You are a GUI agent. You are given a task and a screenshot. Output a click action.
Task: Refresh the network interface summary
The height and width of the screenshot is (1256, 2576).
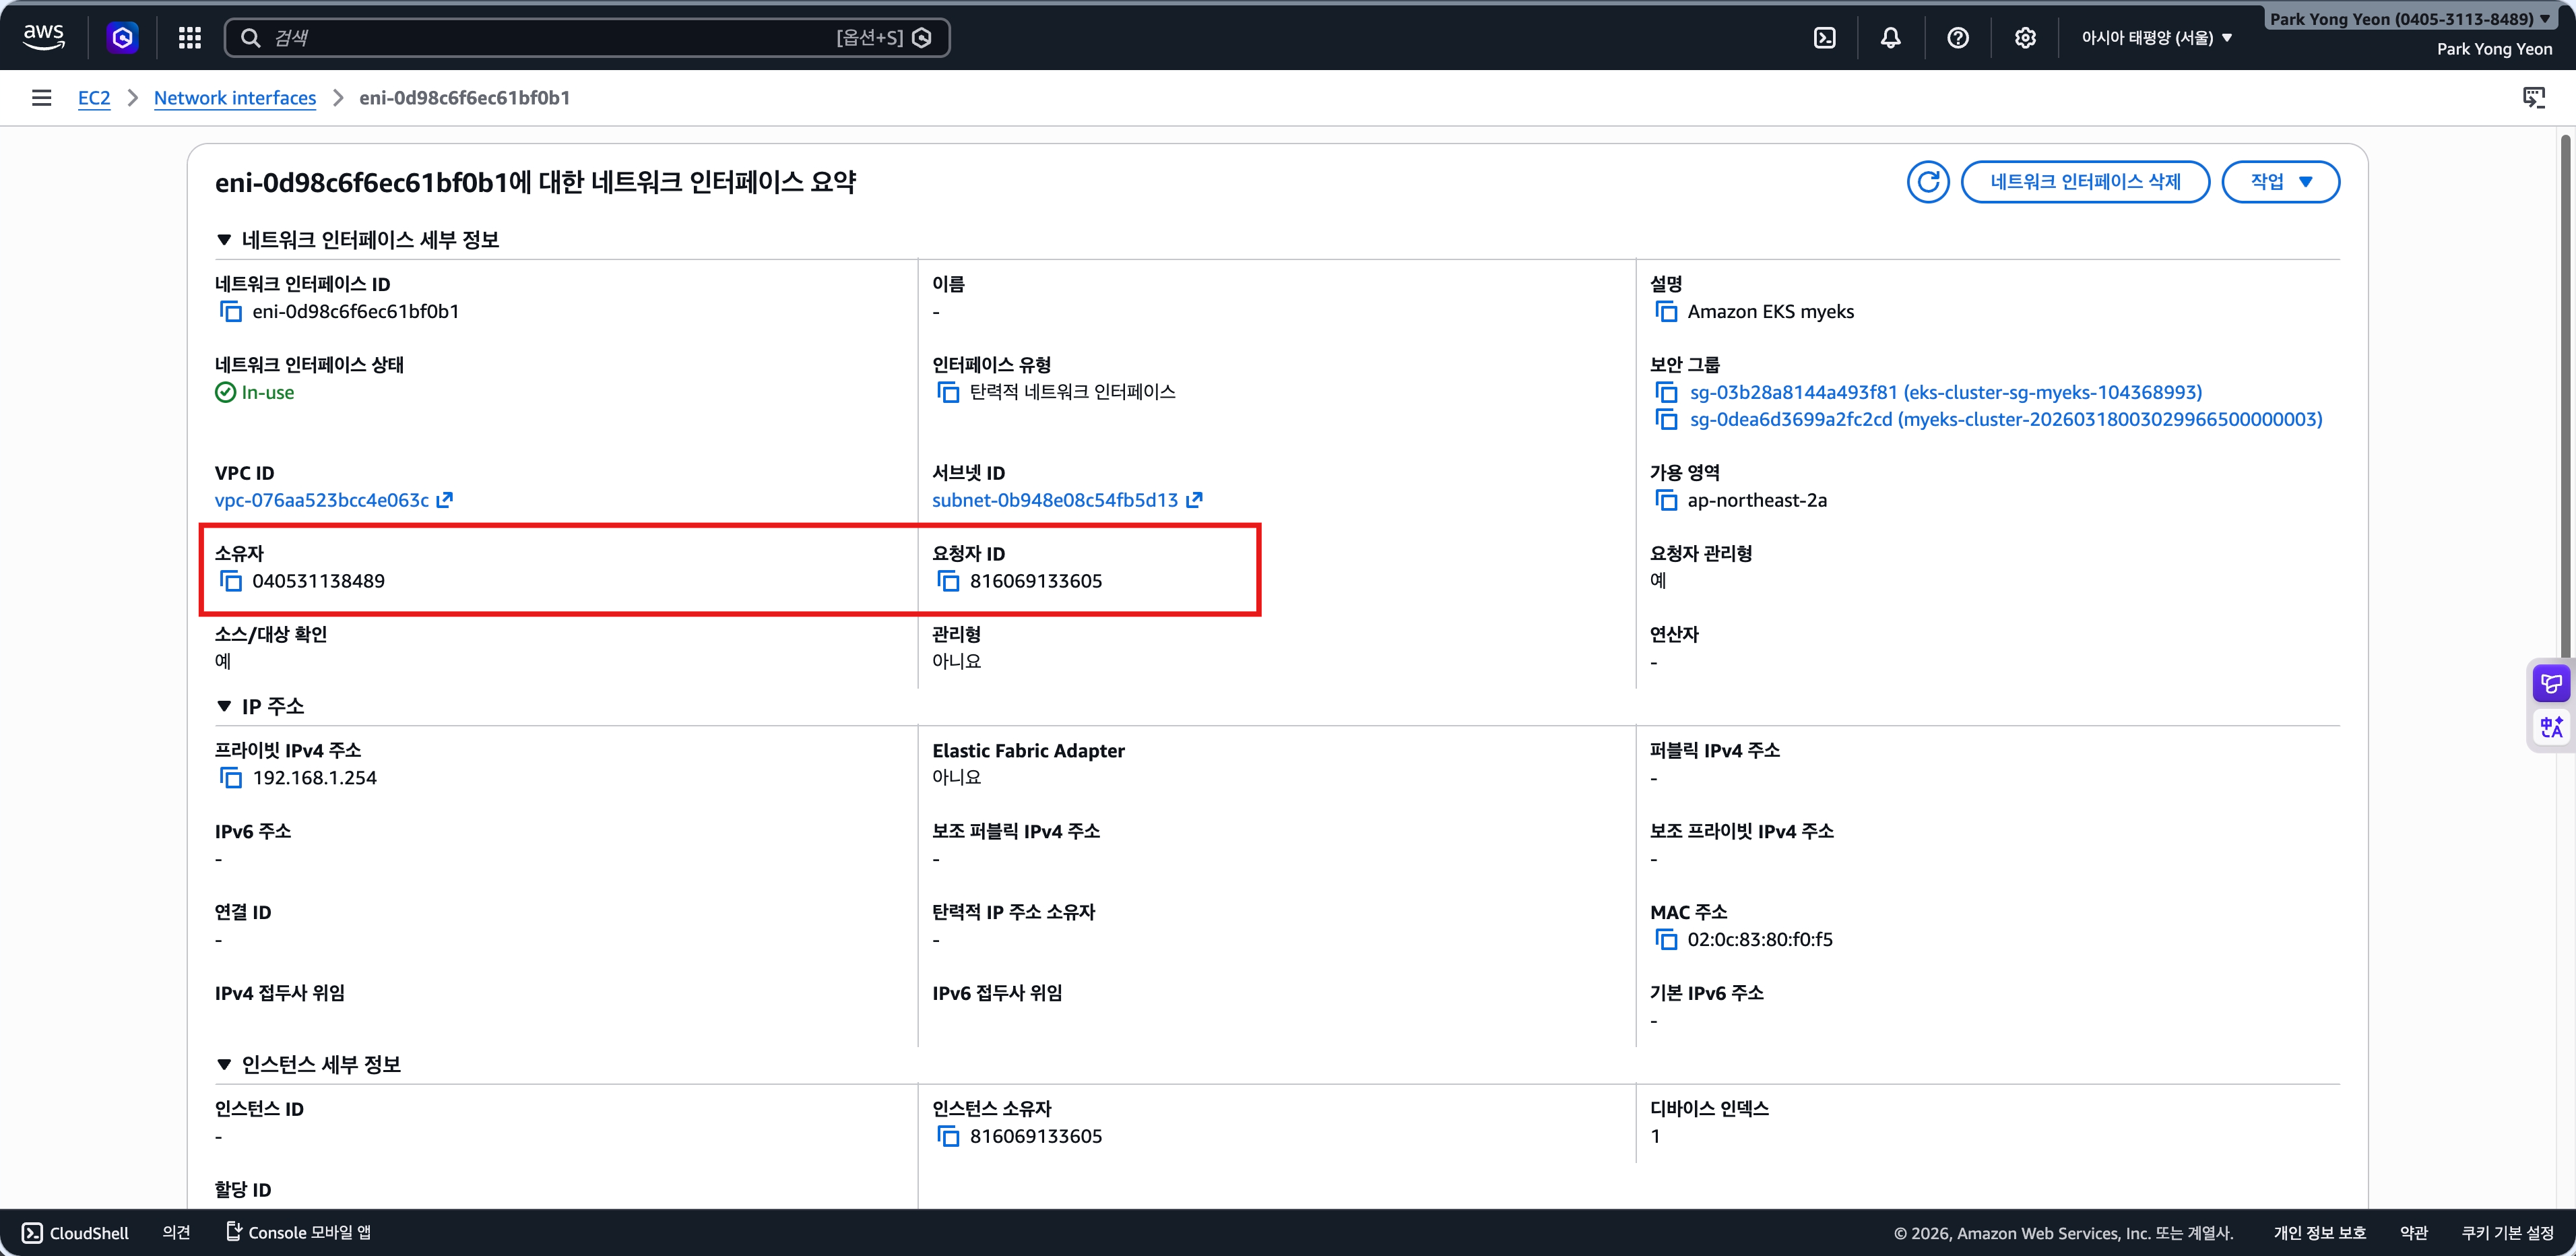[x=1928, y=181]
